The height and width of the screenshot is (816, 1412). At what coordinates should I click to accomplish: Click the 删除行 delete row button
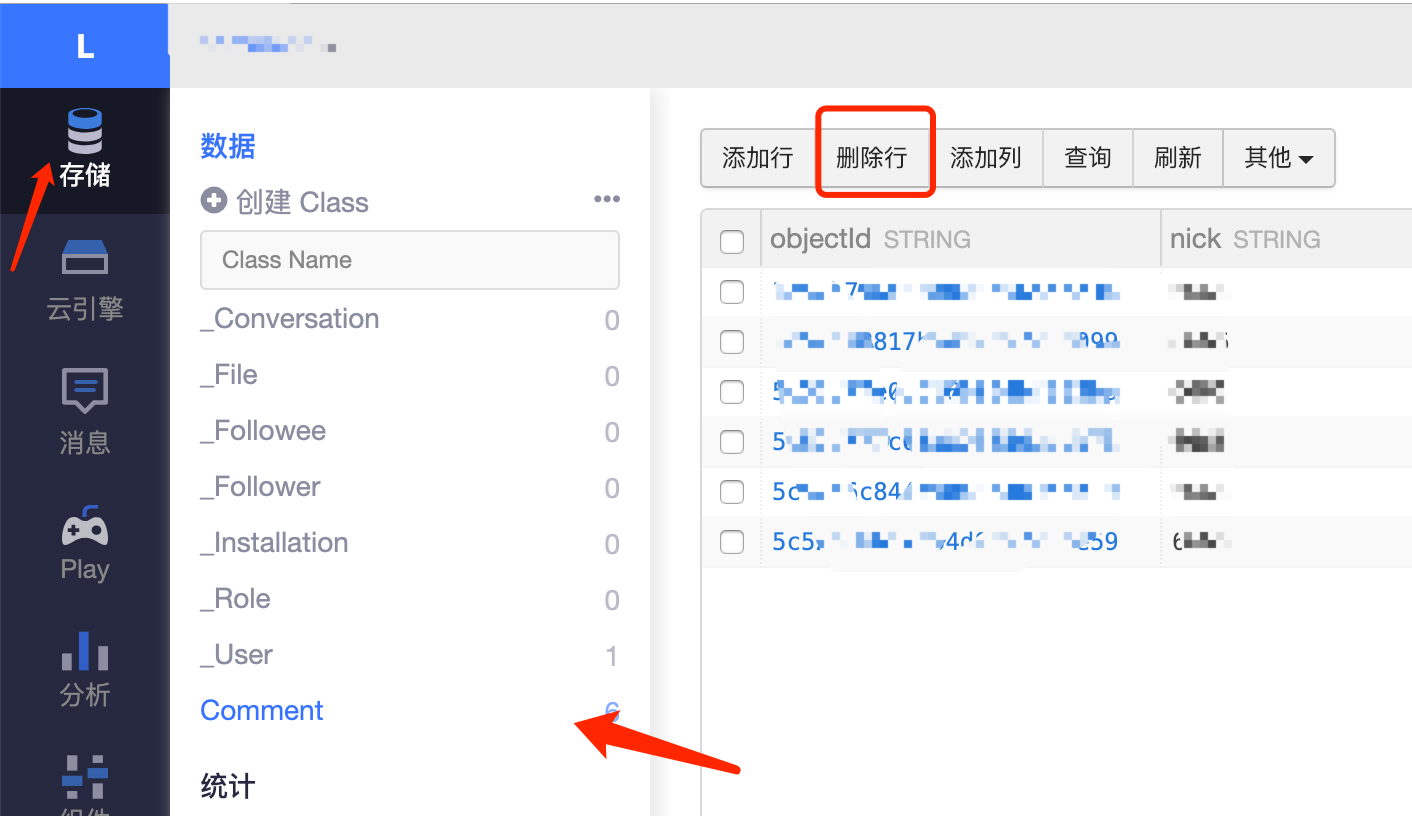[x=871, y=158]
